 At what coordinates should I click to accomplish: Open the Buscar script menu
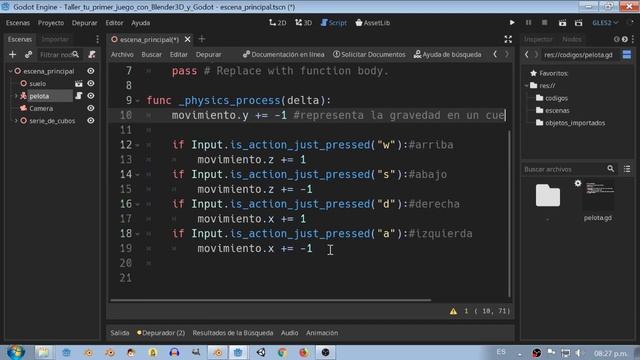151,54
